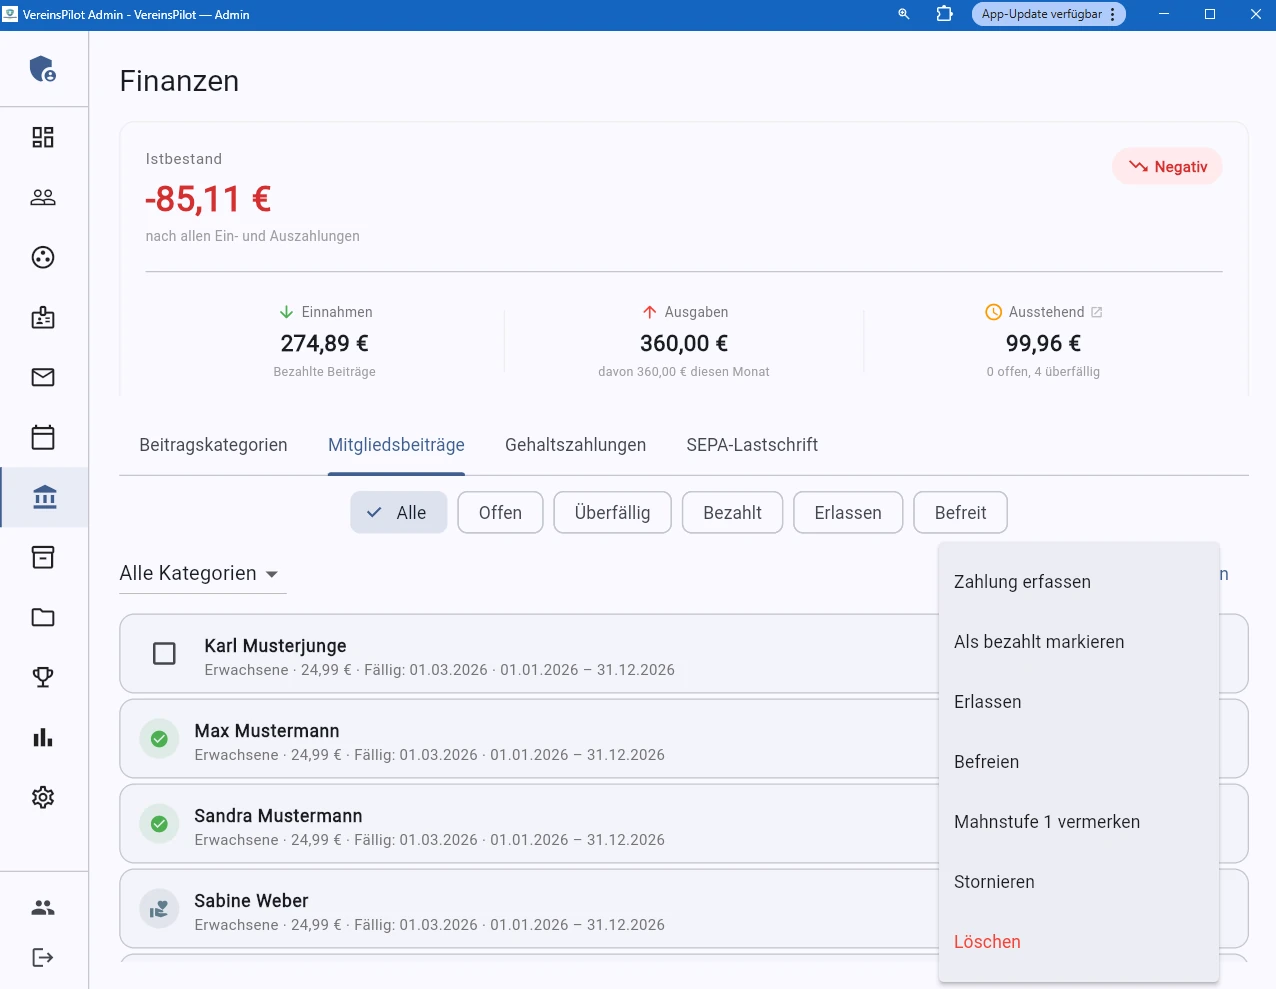This screenshot has width=1276, height=989.
Task: Open the statistics bar-chart icon
Action: click(x=43, y=737)
